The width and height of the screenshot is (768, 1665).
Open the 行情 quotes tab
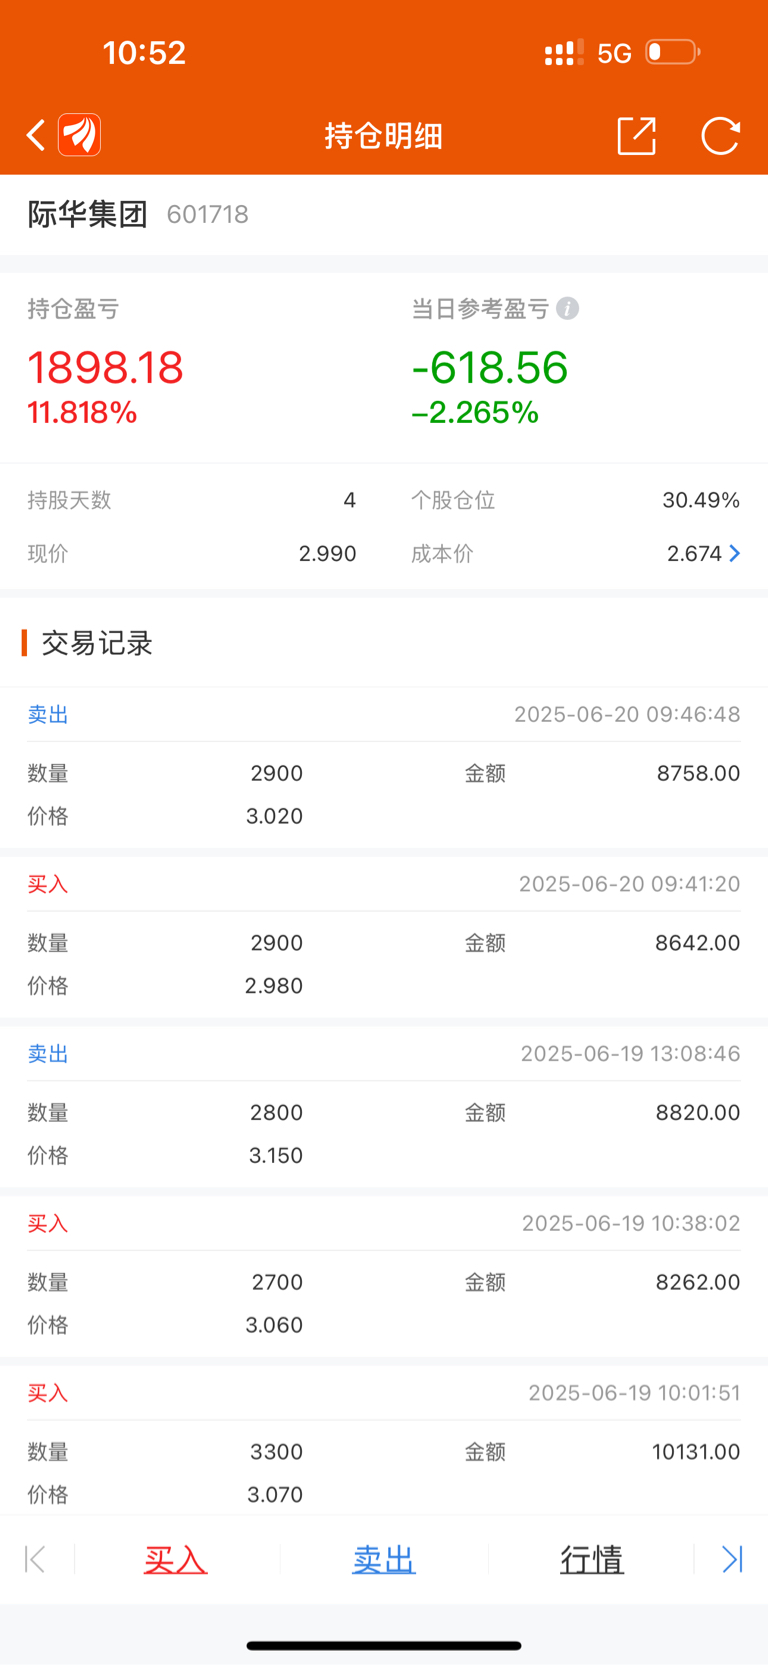coord(591,1559)
